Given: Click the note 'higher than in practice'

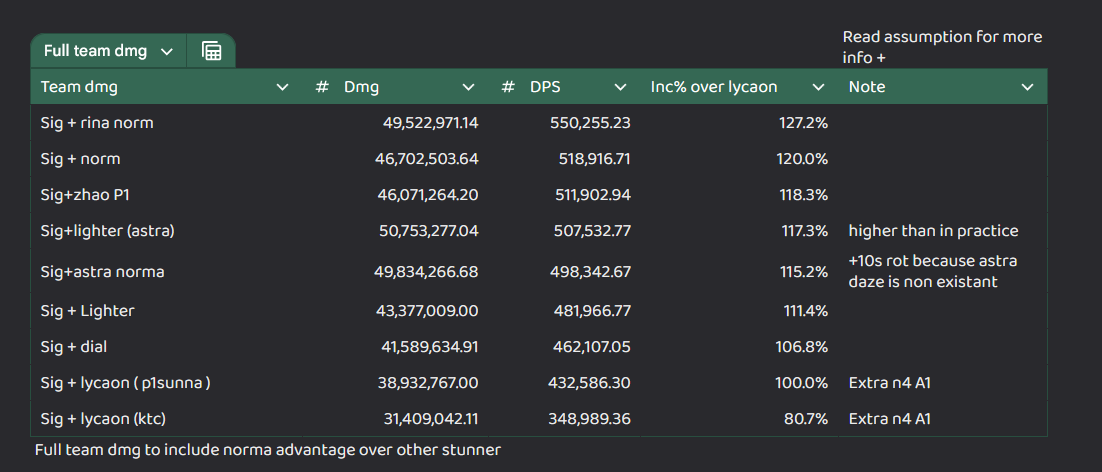Looking at the screenshot, I should tap(933, 230).
